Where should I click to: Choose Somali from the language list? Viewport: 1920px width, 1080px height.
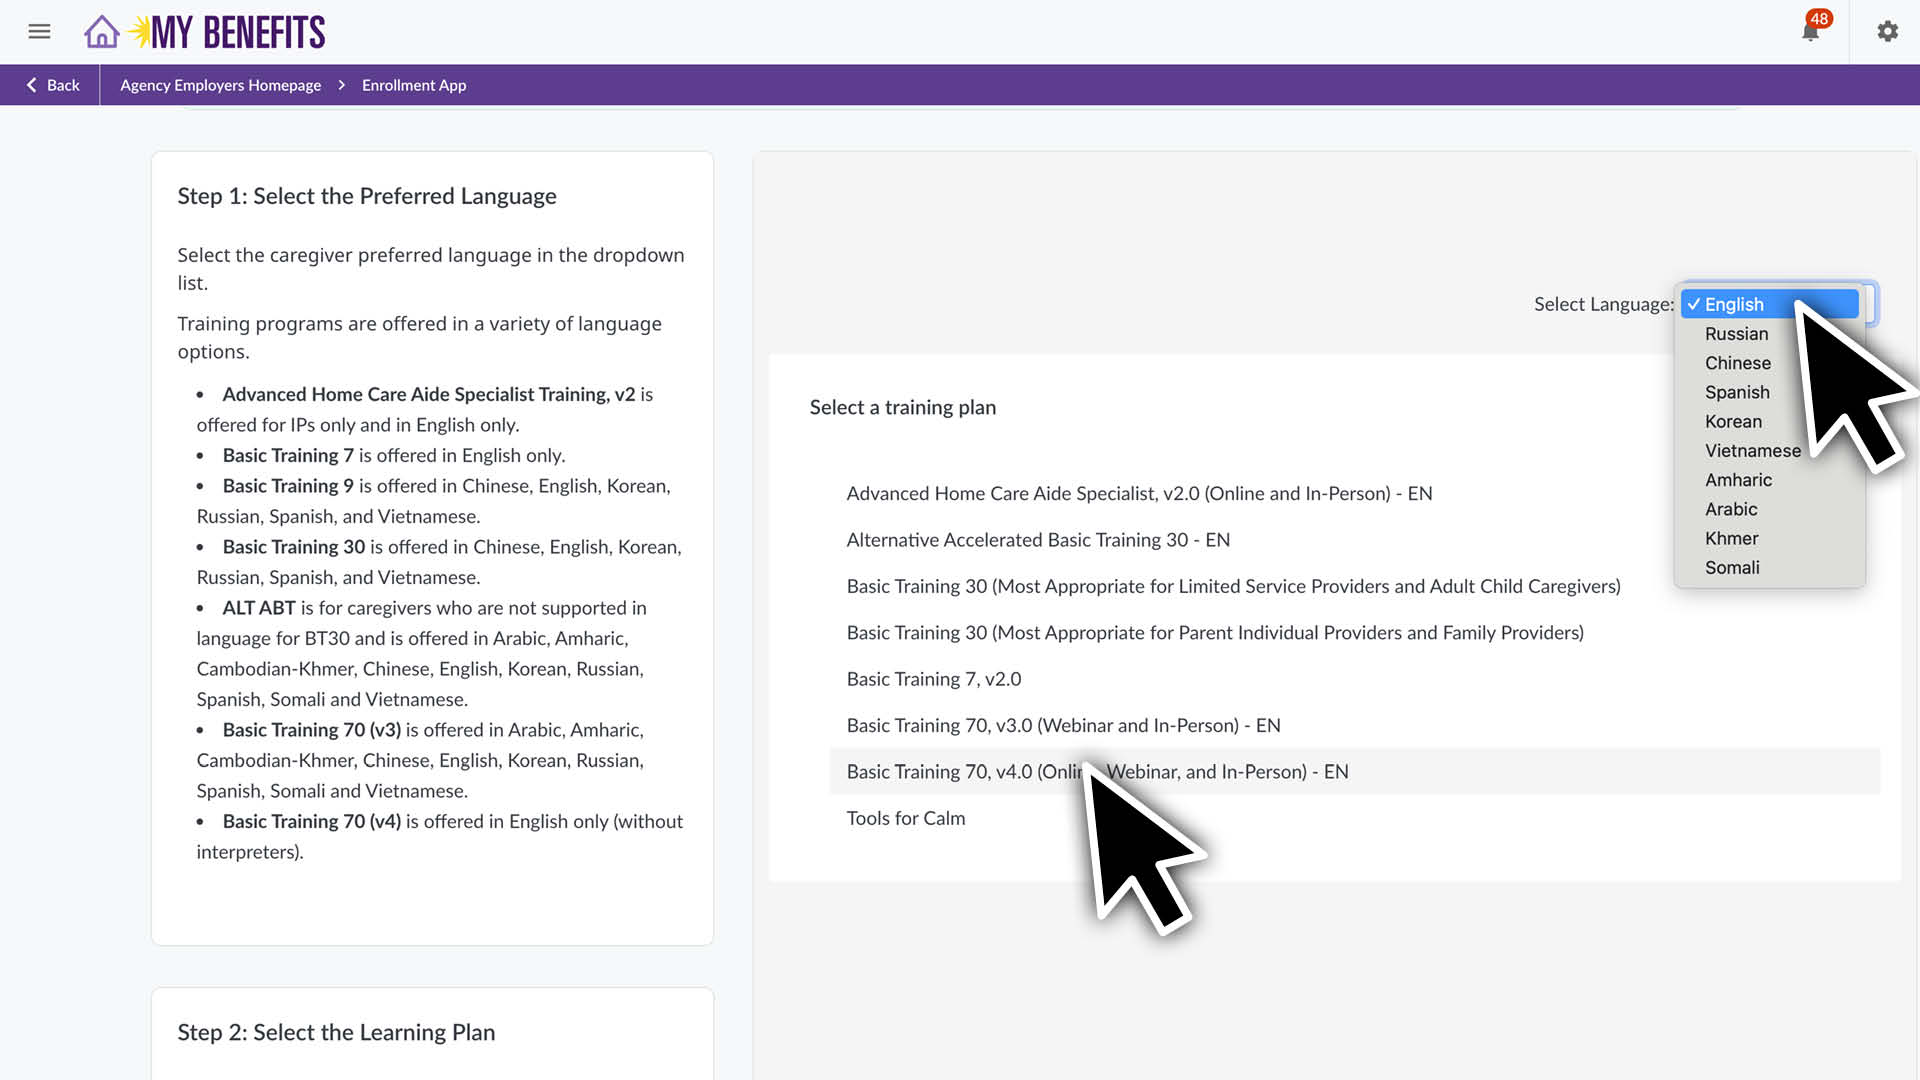coord(1732,567)
